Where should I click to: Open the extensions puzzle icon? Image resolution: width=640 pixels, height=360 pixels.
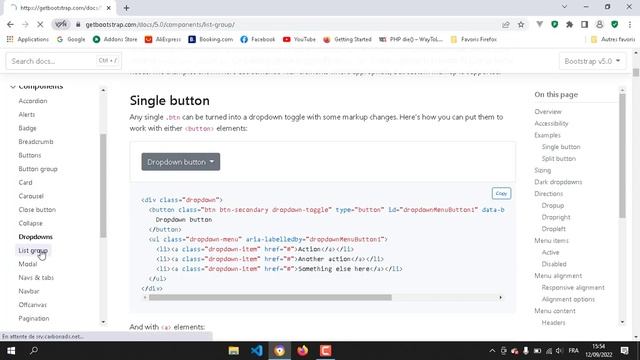point(569,24)
